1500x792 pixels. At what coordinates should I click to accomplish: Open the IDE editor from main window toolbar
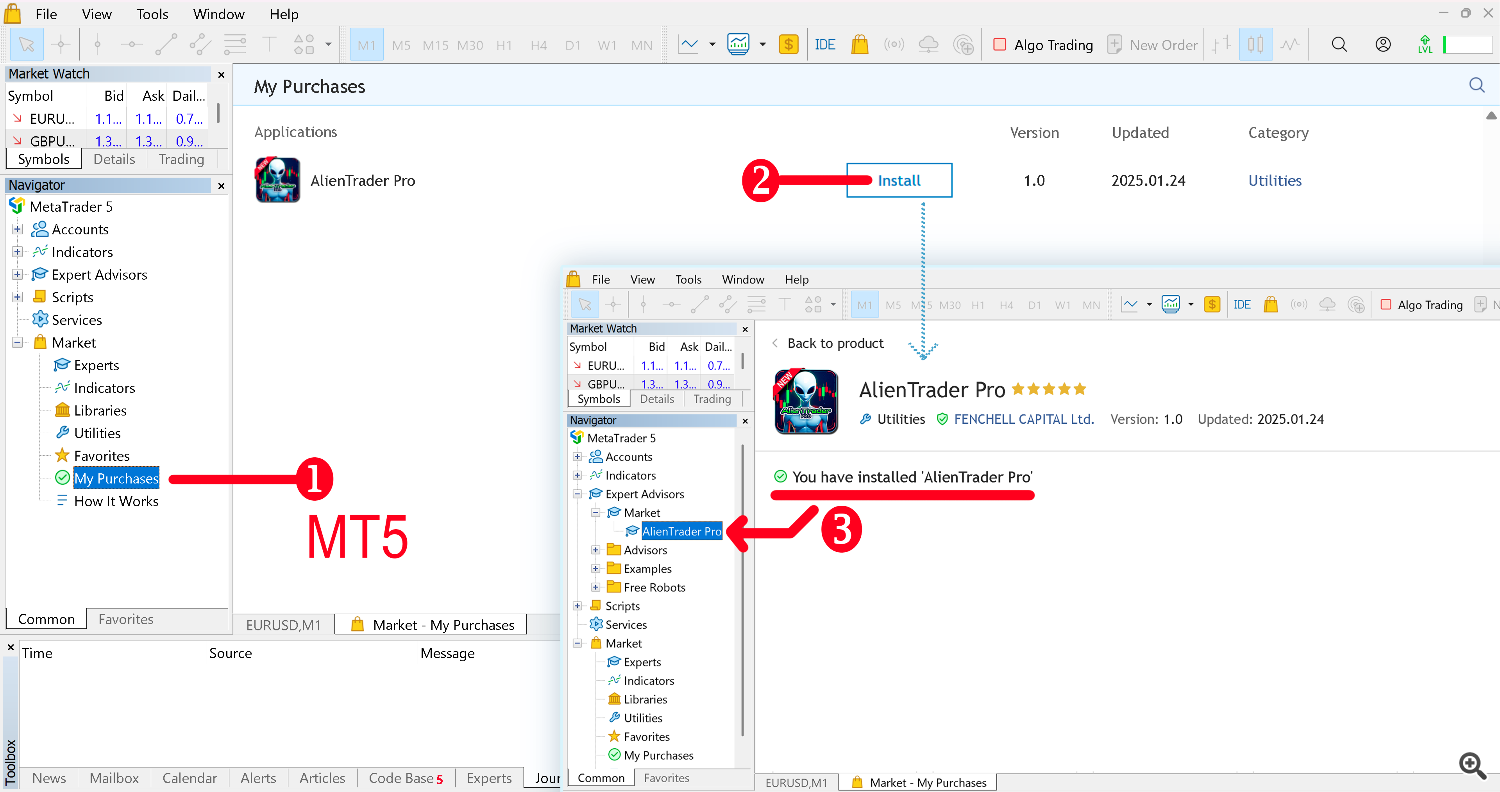825,44
